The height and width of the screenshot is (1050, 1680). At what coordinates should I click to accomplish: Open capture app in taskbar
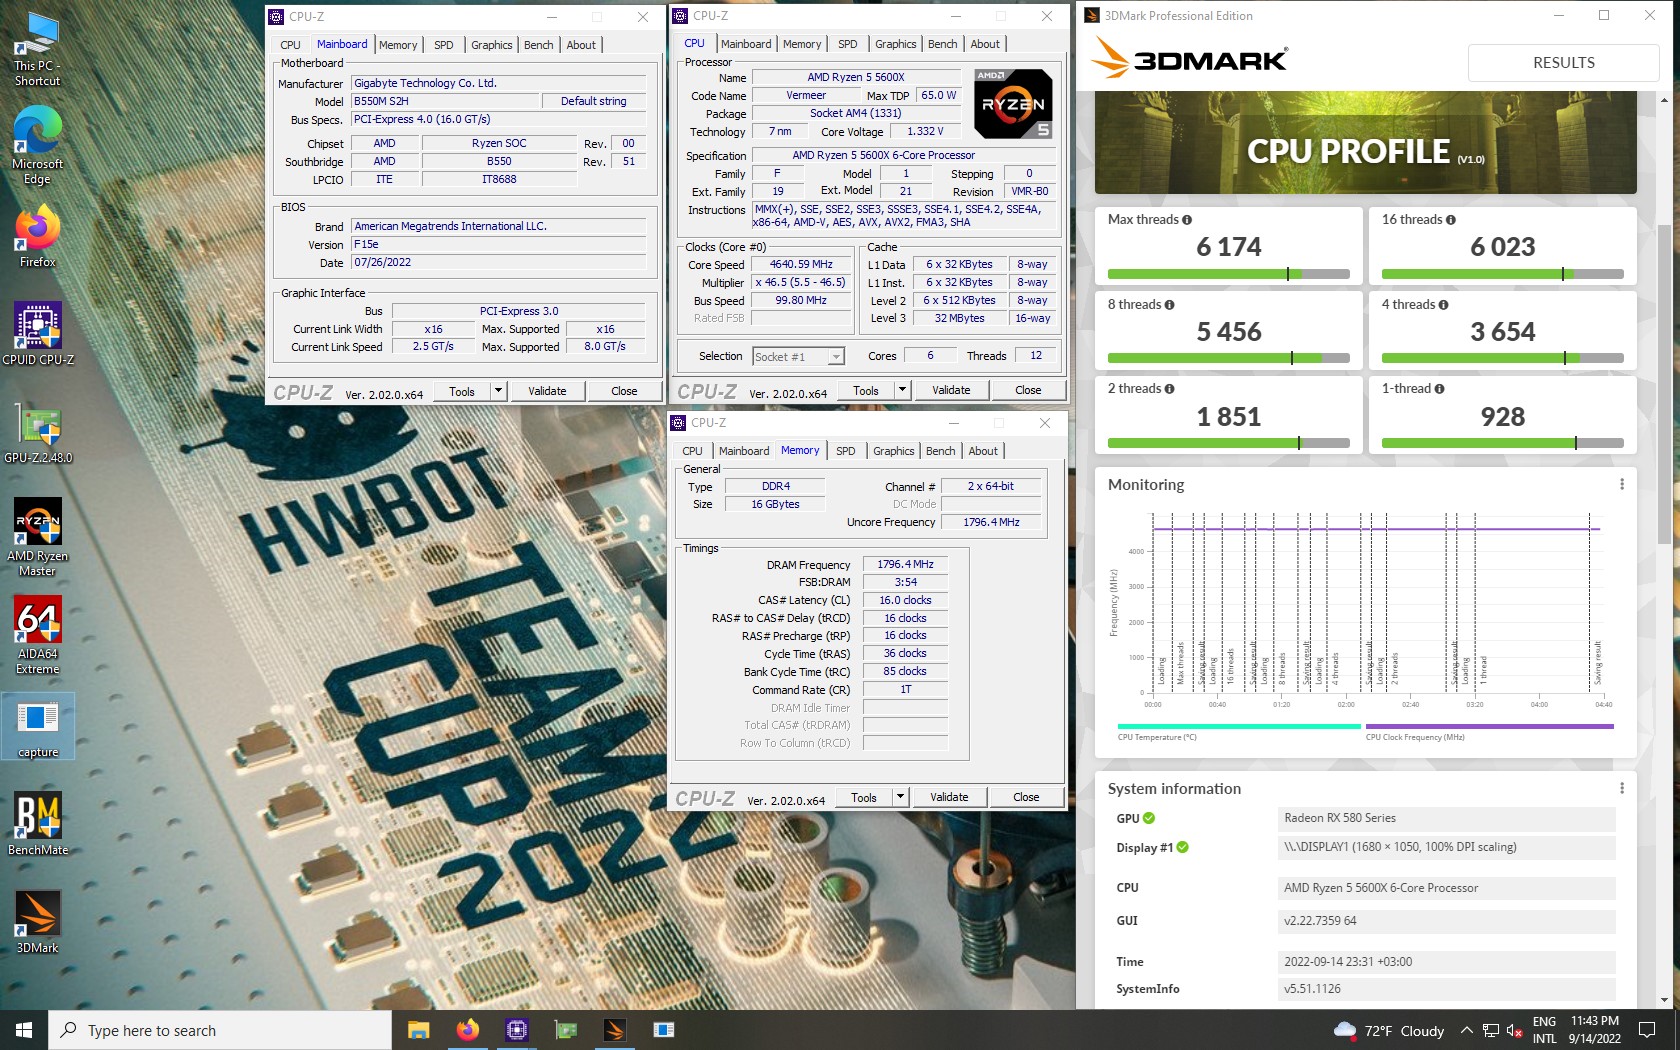coord(664,1030)
